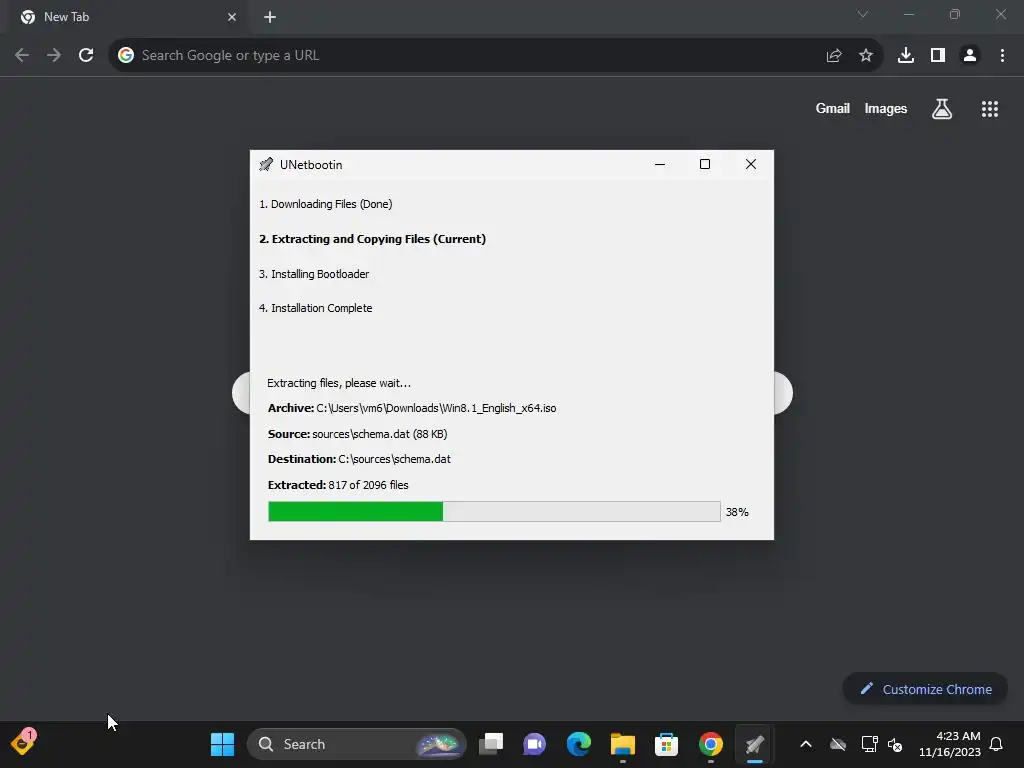The image size is (1024, 768).
Task: Bookmark this tab with the star icon
Action: coord(866,56)
